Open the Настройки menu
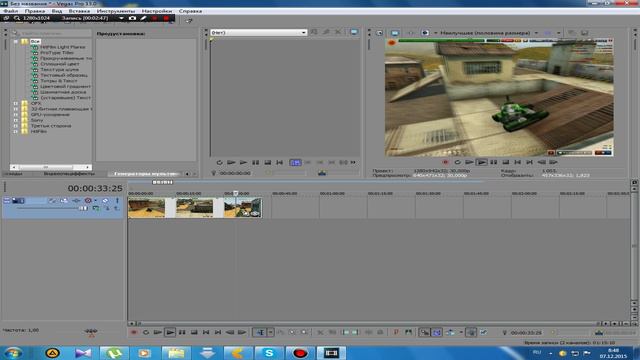This screenshot has height=360, width=640. pyautogui.click(x=157, y=11)
